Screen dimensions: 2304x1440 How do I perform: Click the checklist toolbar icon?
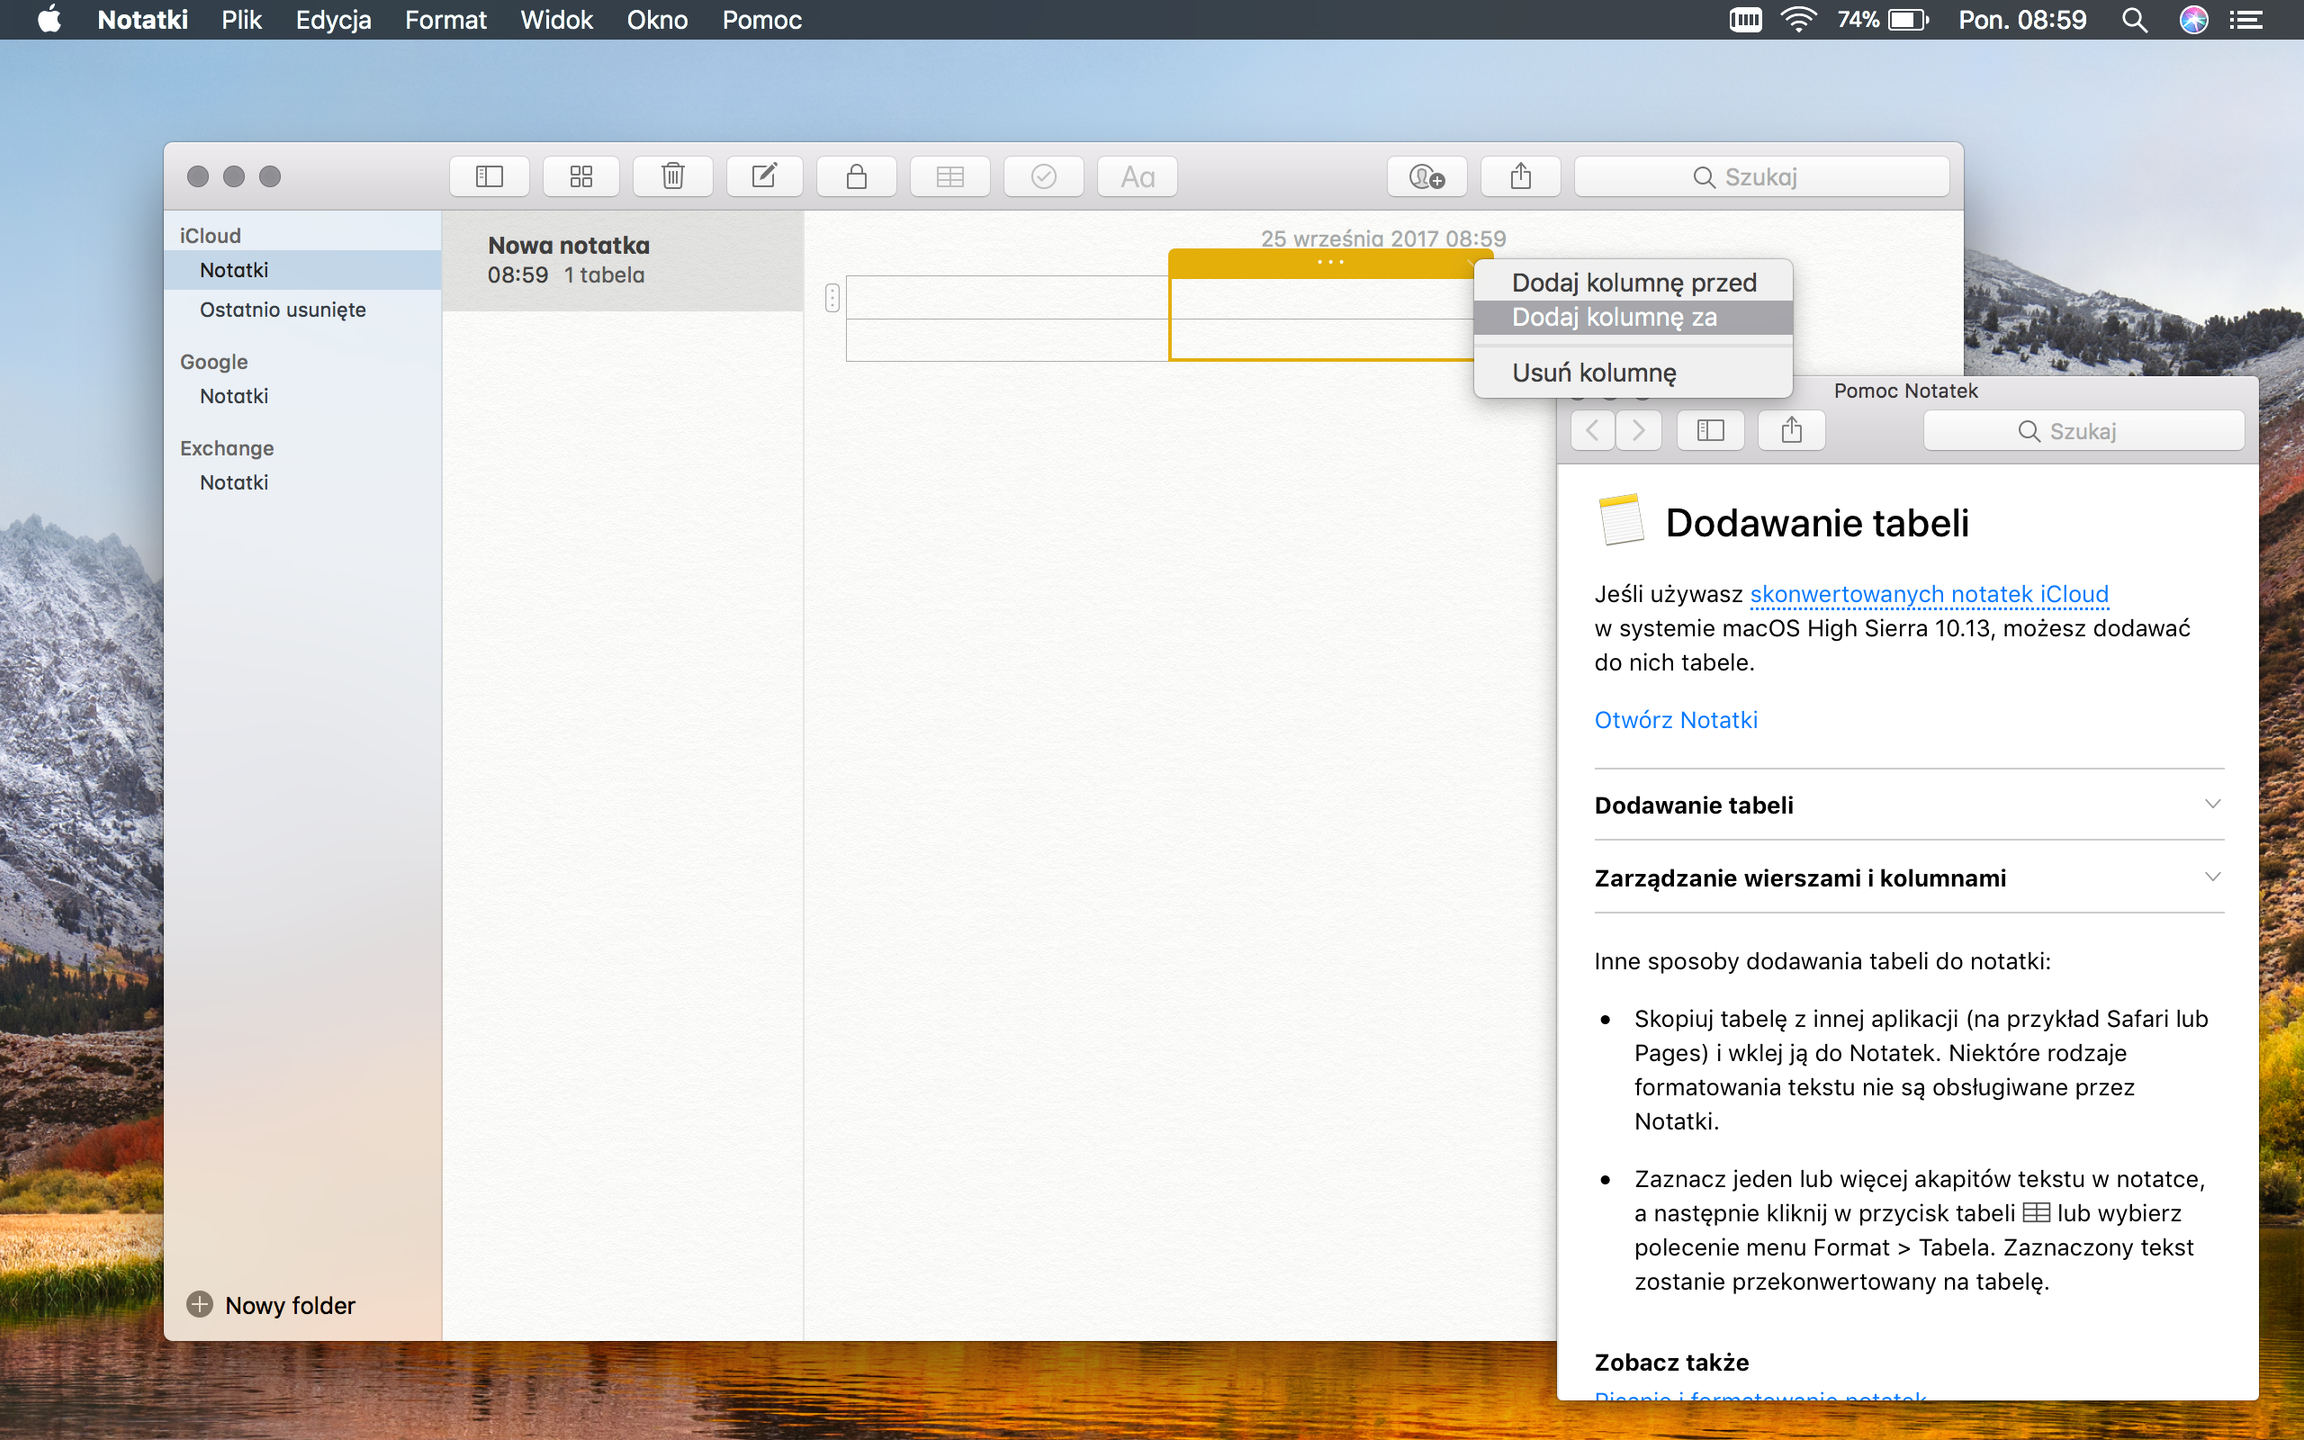pyautogui.click(x=1043, y=177)
